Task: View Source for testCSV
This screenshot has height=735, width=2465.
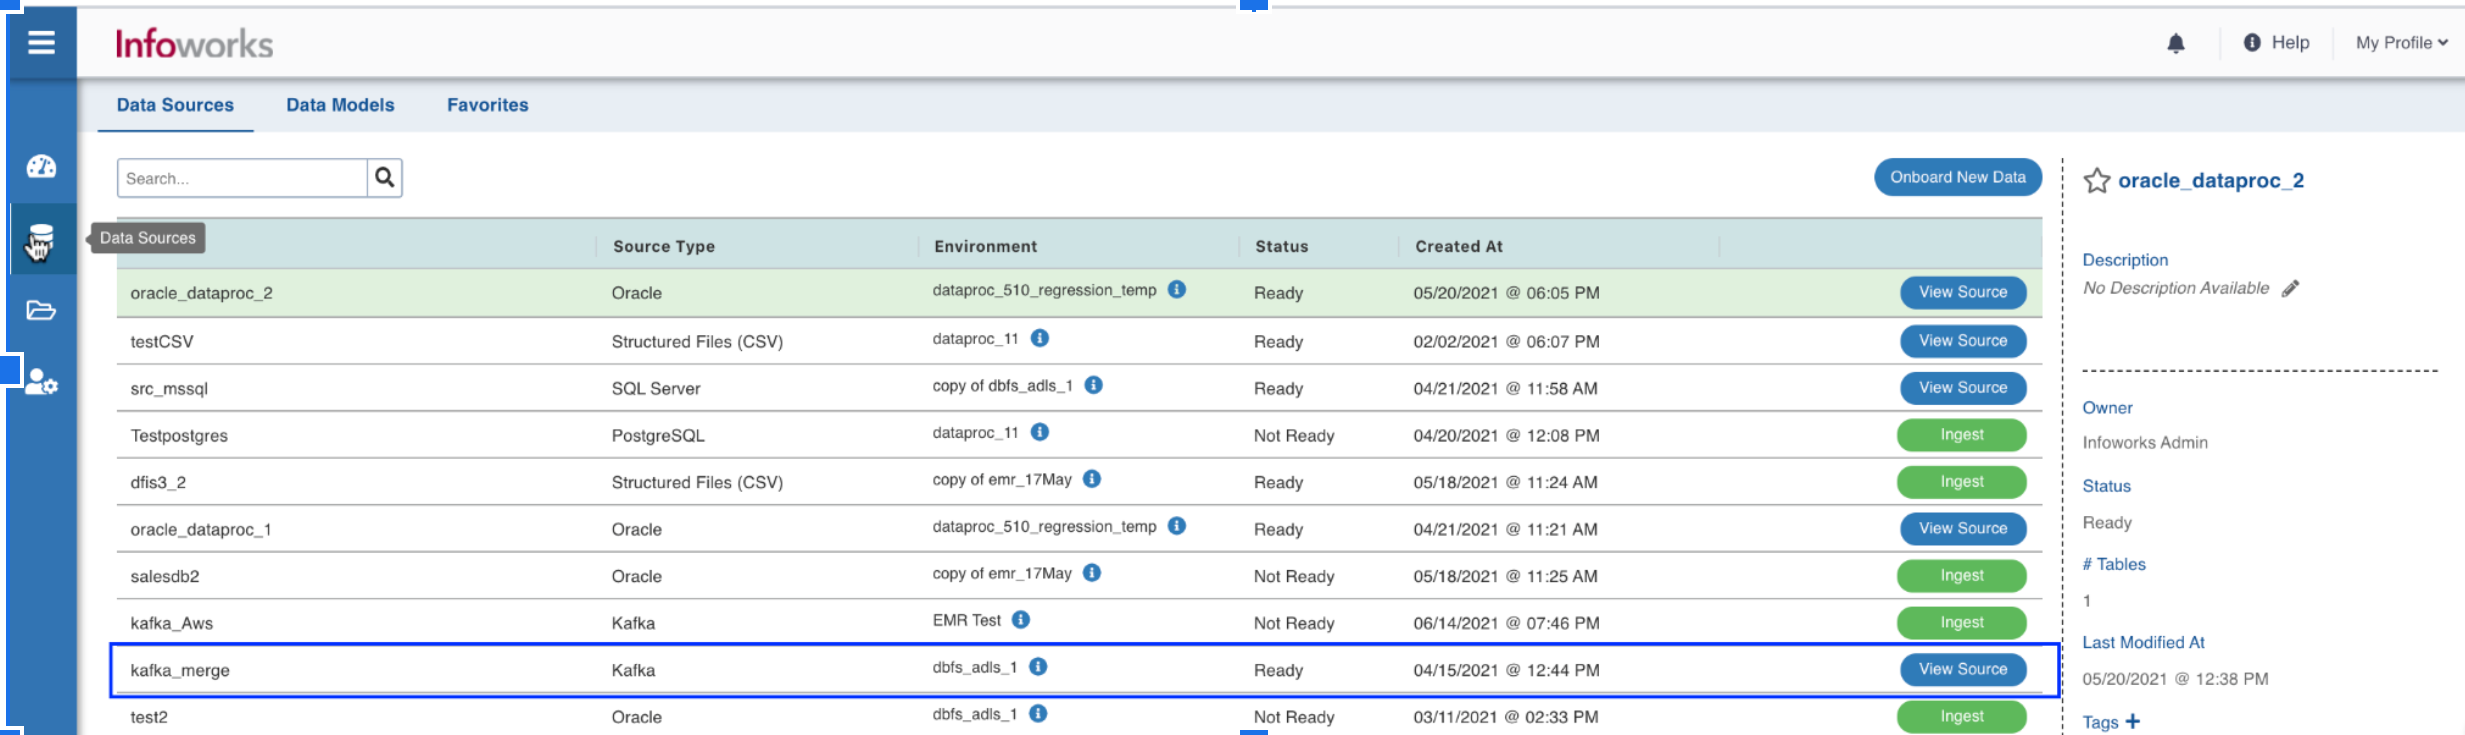Action: coord(1963,341)
